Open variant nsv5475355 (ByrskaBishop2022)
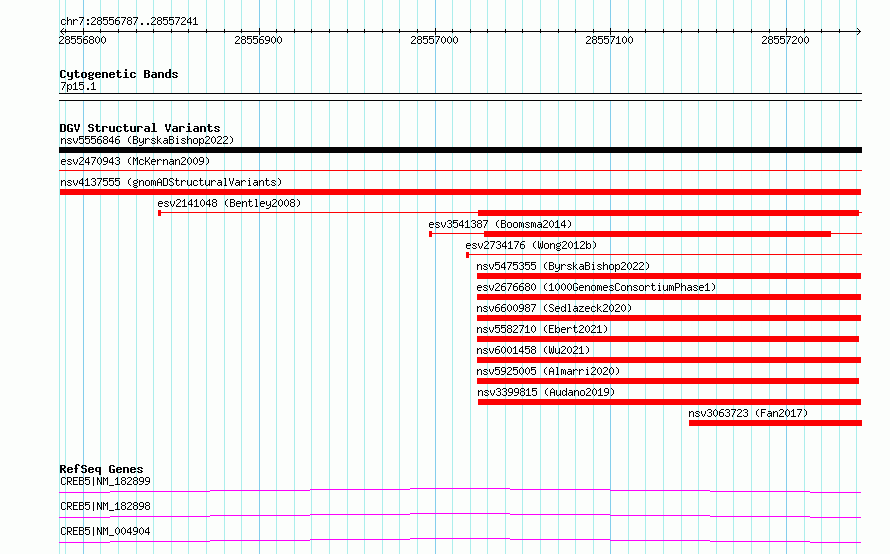The image size is (890, 554). coord(563,266)
